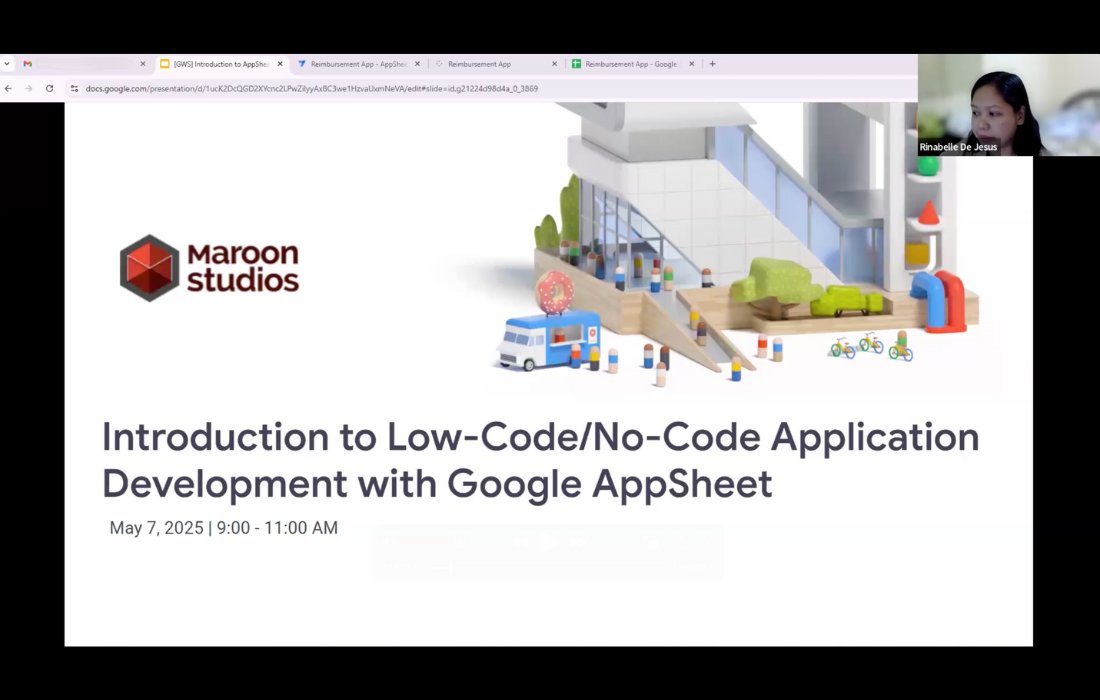Reload the current Slides presentation page
Image resolution: width=1100 pixels, height=700 pixels.
pyautogui.click(x=49, y=88)
